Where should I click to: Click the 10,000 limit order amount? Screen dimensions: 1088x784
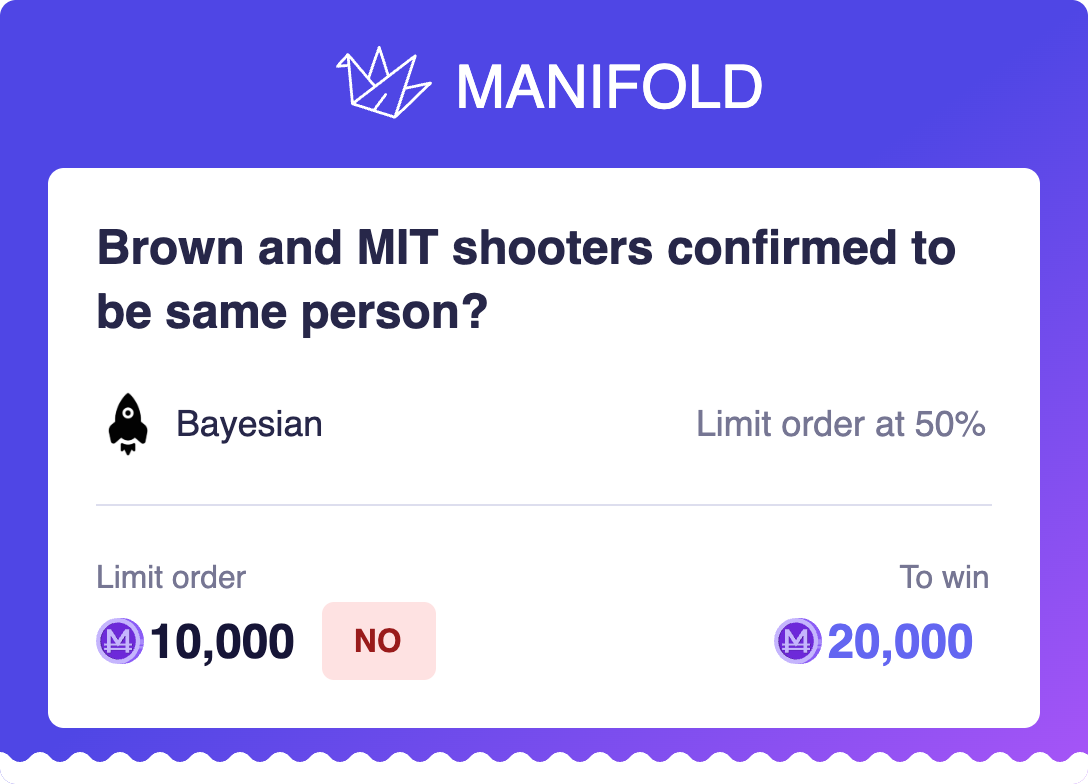coord(222,642)
